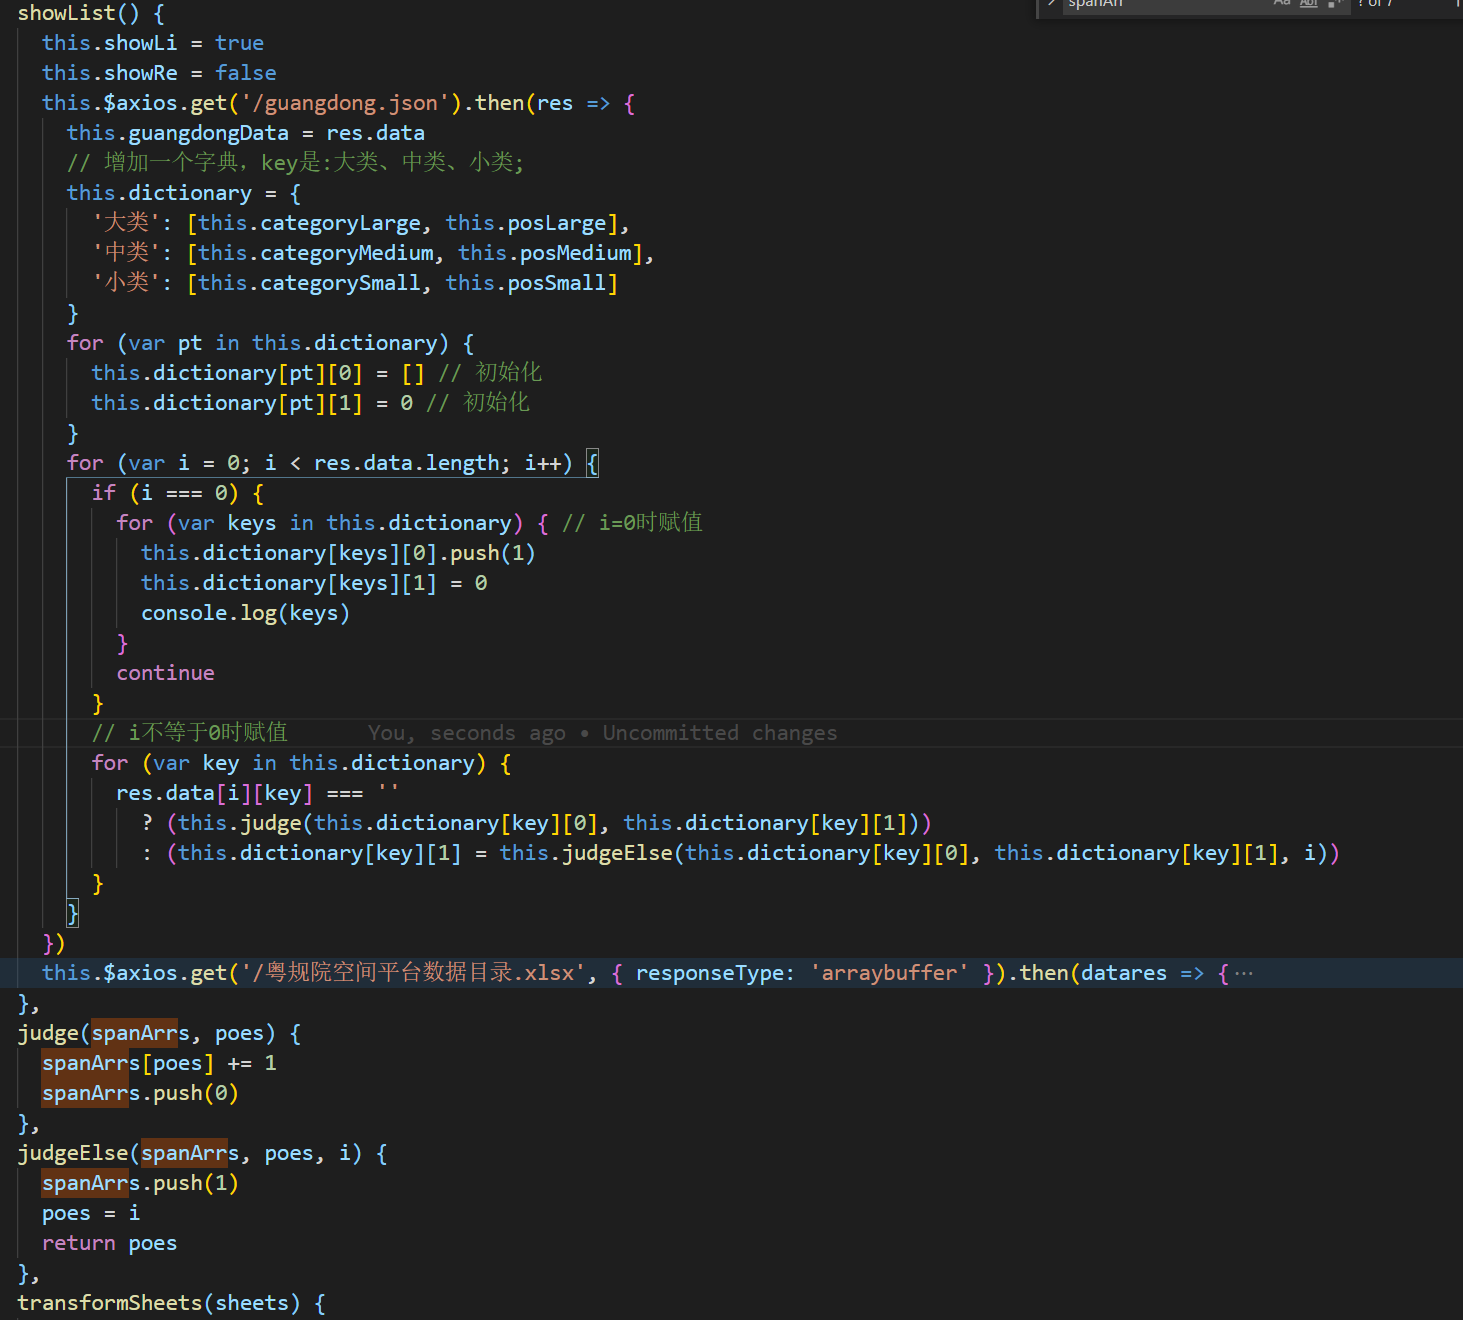Click the 'continue' keyword
Image resolution: width=1463 pixels, height=1320 pixels.
click(165, 673)
